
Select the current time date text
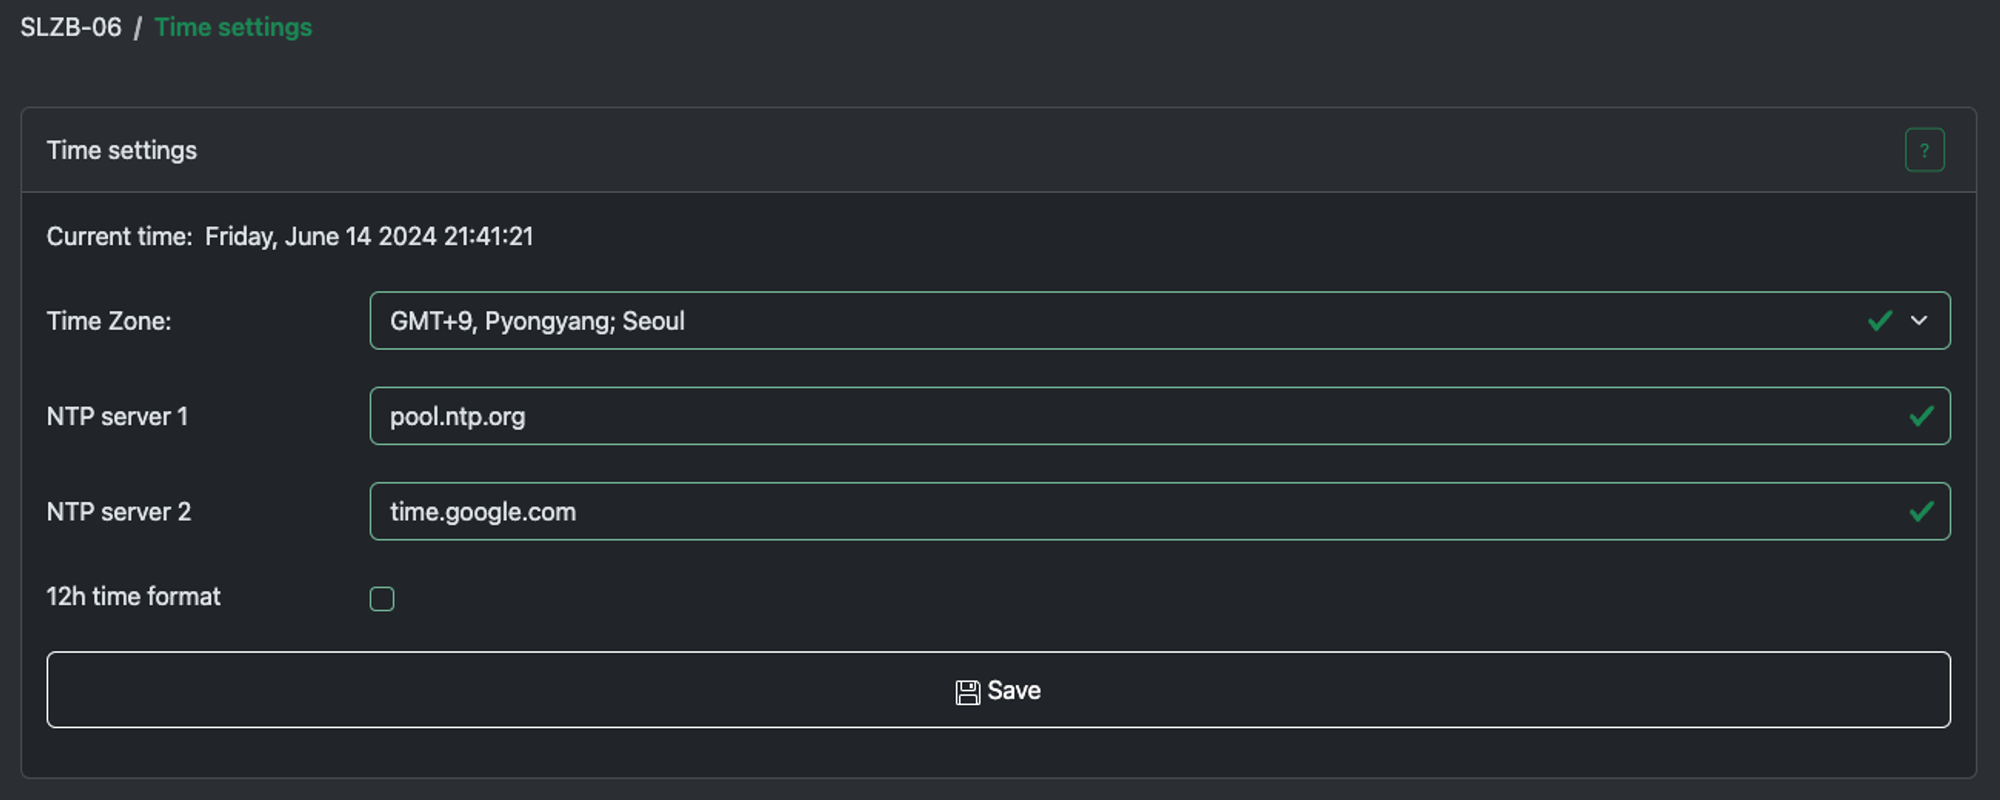click(x=369, y=236)
